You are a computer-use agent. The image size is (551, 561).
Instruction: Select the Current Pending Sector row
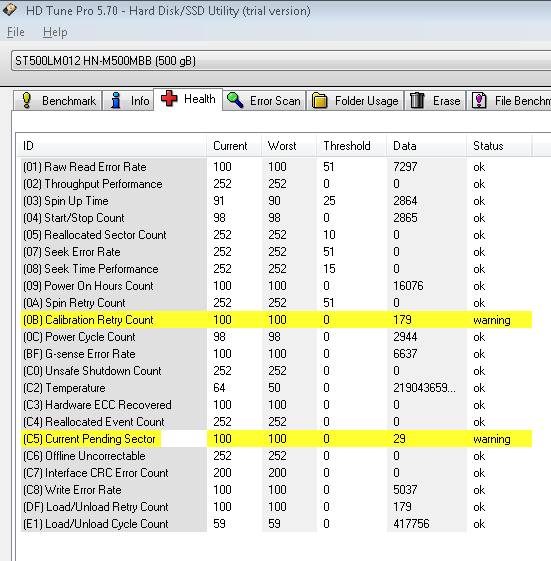(276, 439)
